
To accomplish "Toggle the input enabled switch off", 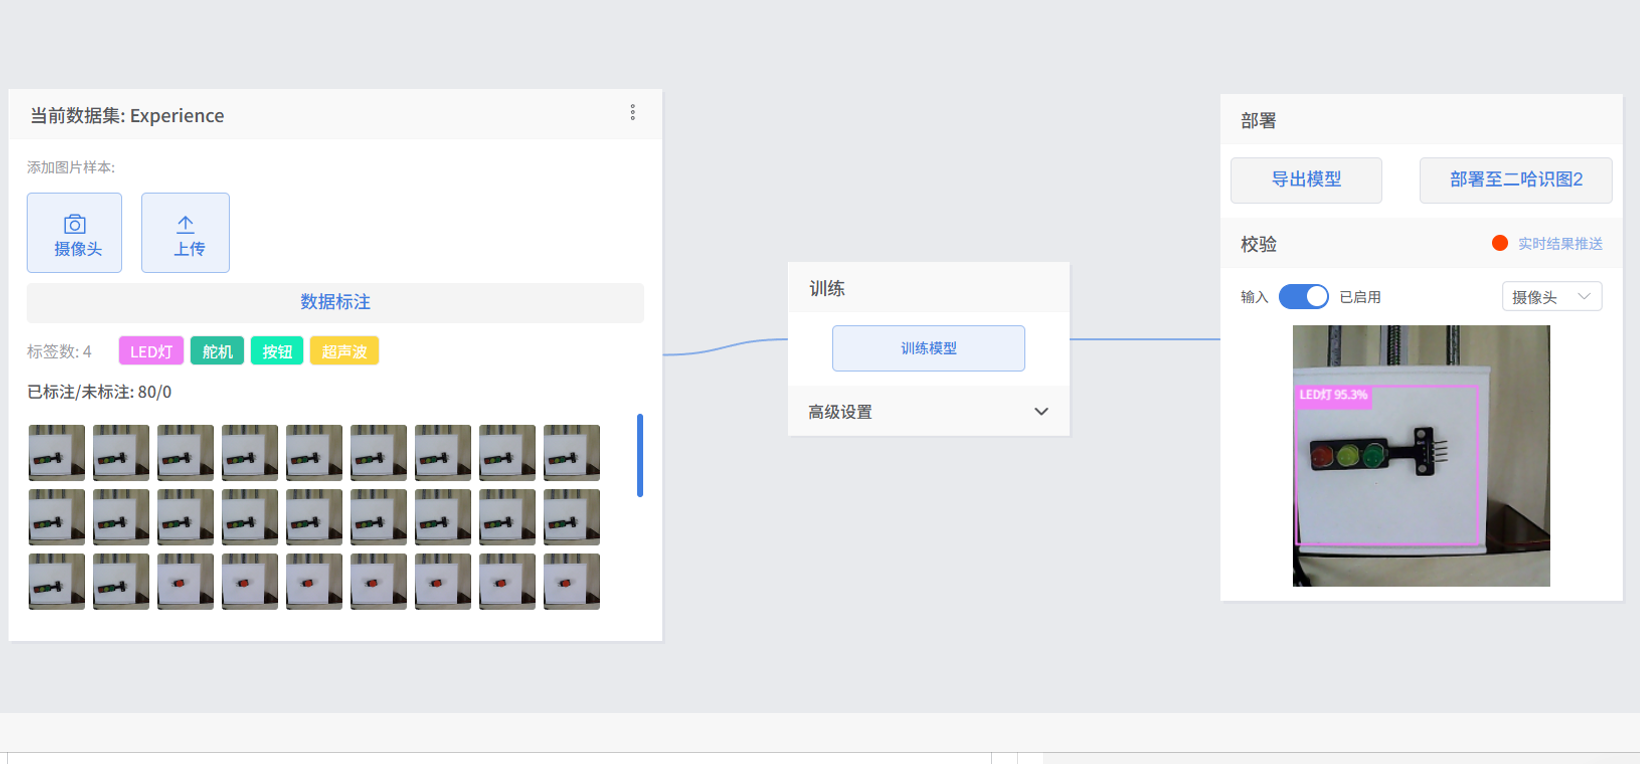I will pos(1303,297).
